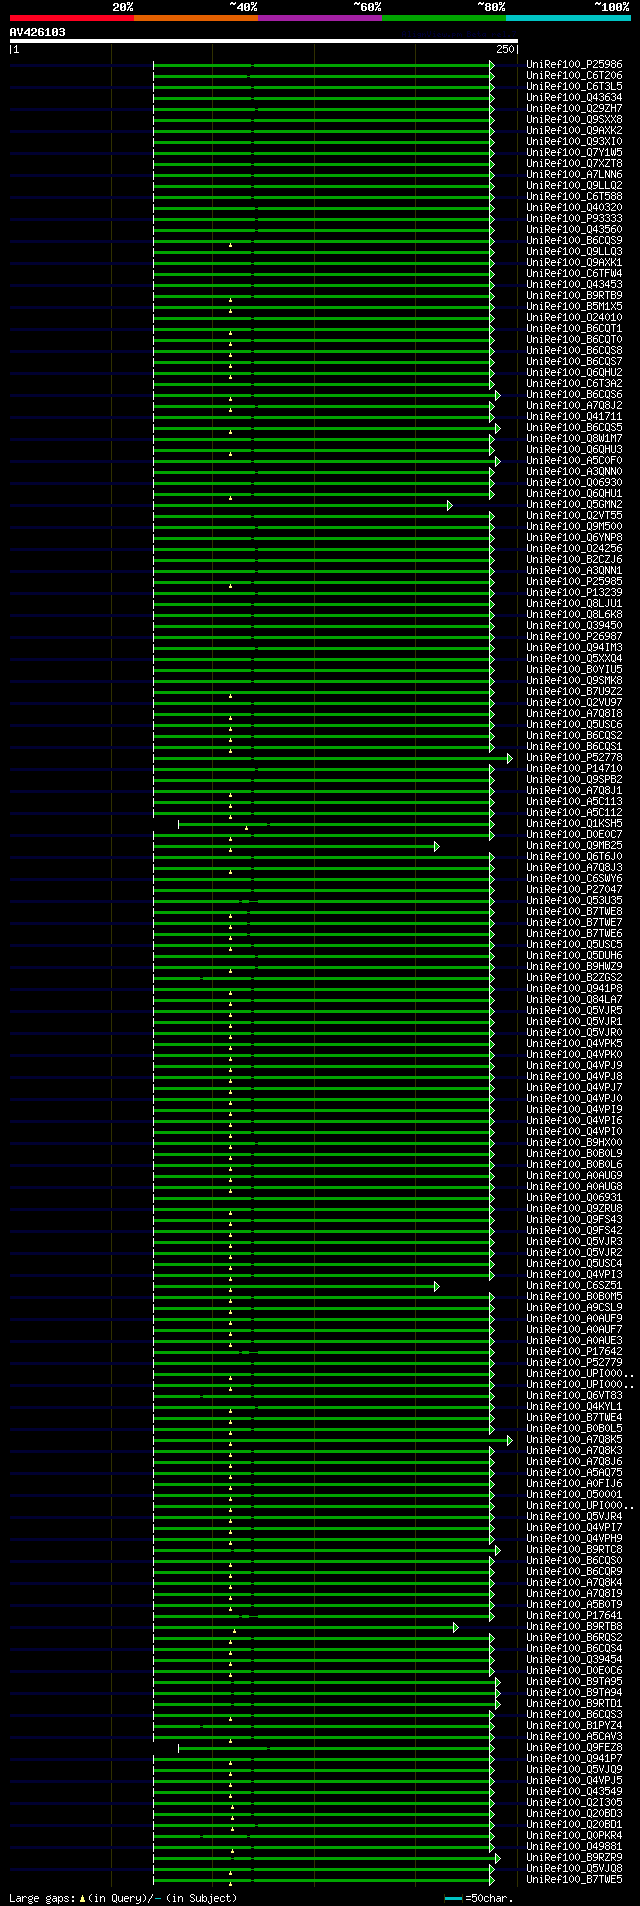Click the UniRef100_Q6VT83 label
The width and height of the screenshot is (640, 1906).
574,1396
